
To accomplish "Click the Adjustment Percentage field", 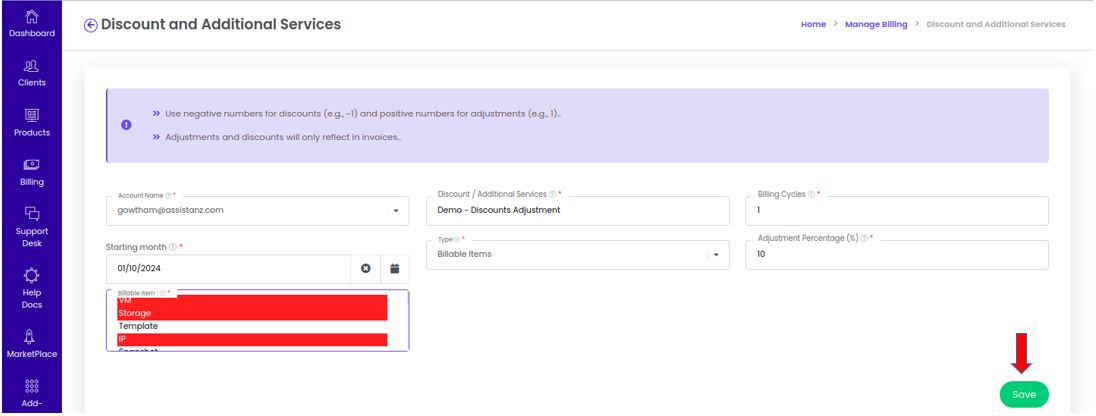I will pyautogui.click(x=897, y=254).
